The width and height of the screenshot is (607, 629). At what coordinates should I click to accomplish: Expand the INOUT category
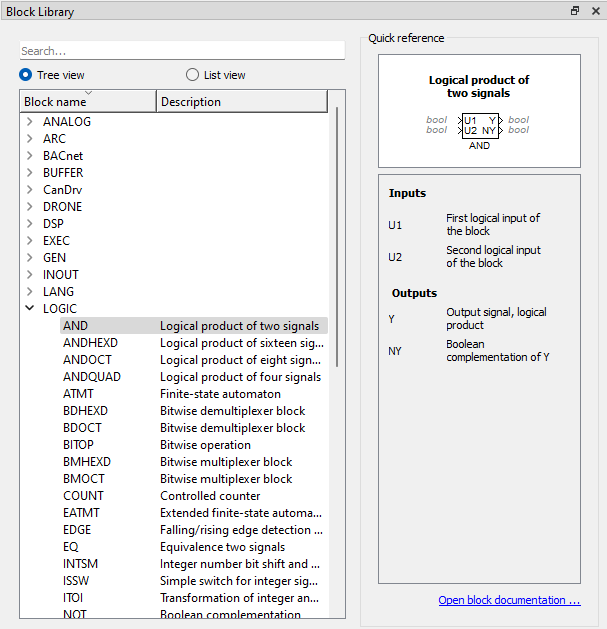30,274
